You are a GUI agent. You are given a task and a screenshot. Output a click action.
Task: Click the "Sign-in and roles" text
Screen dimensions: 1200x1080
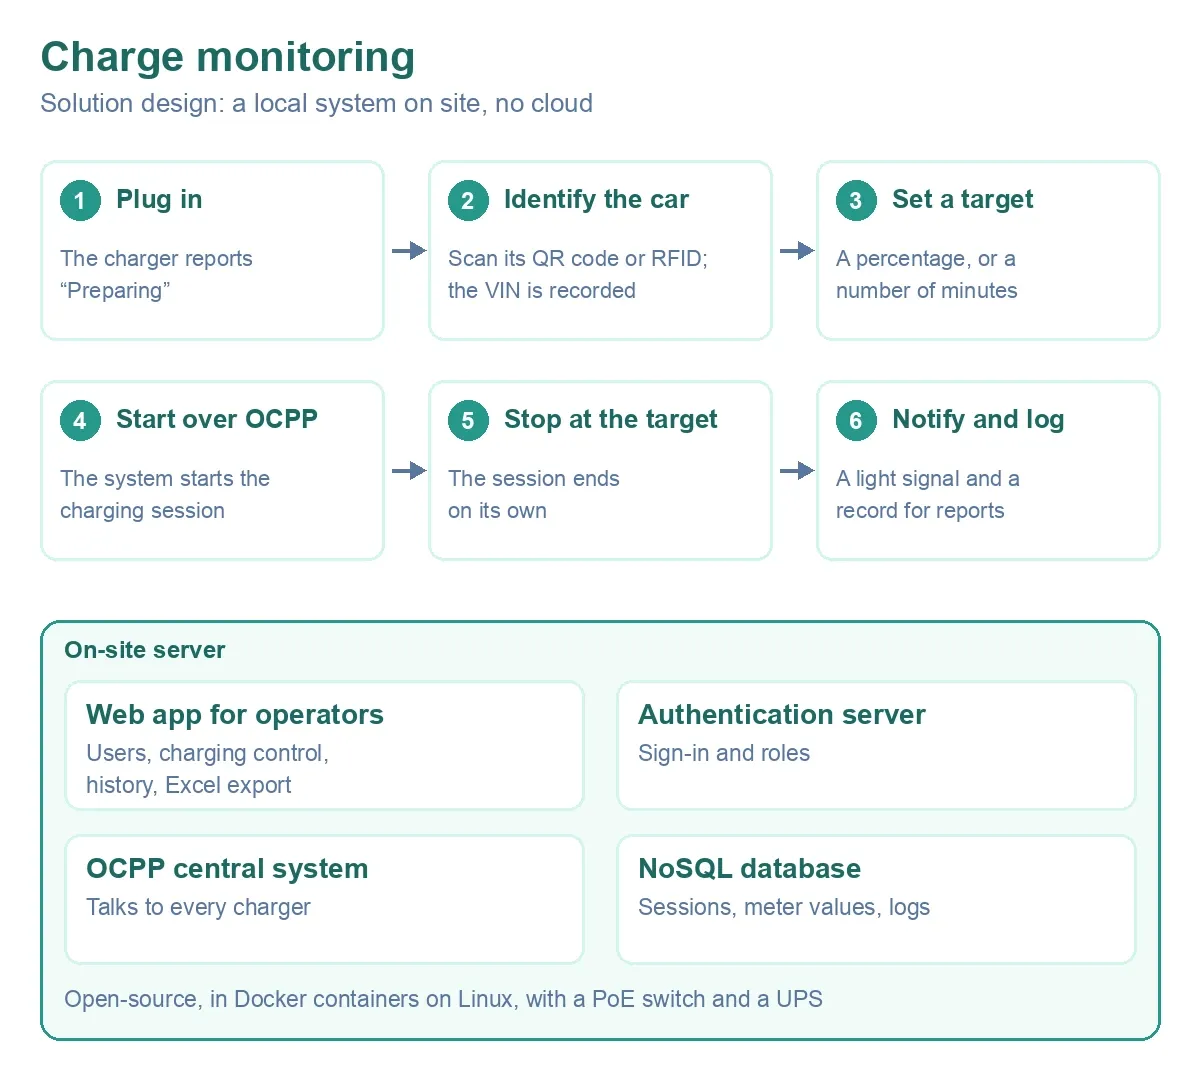coord(724,753)
